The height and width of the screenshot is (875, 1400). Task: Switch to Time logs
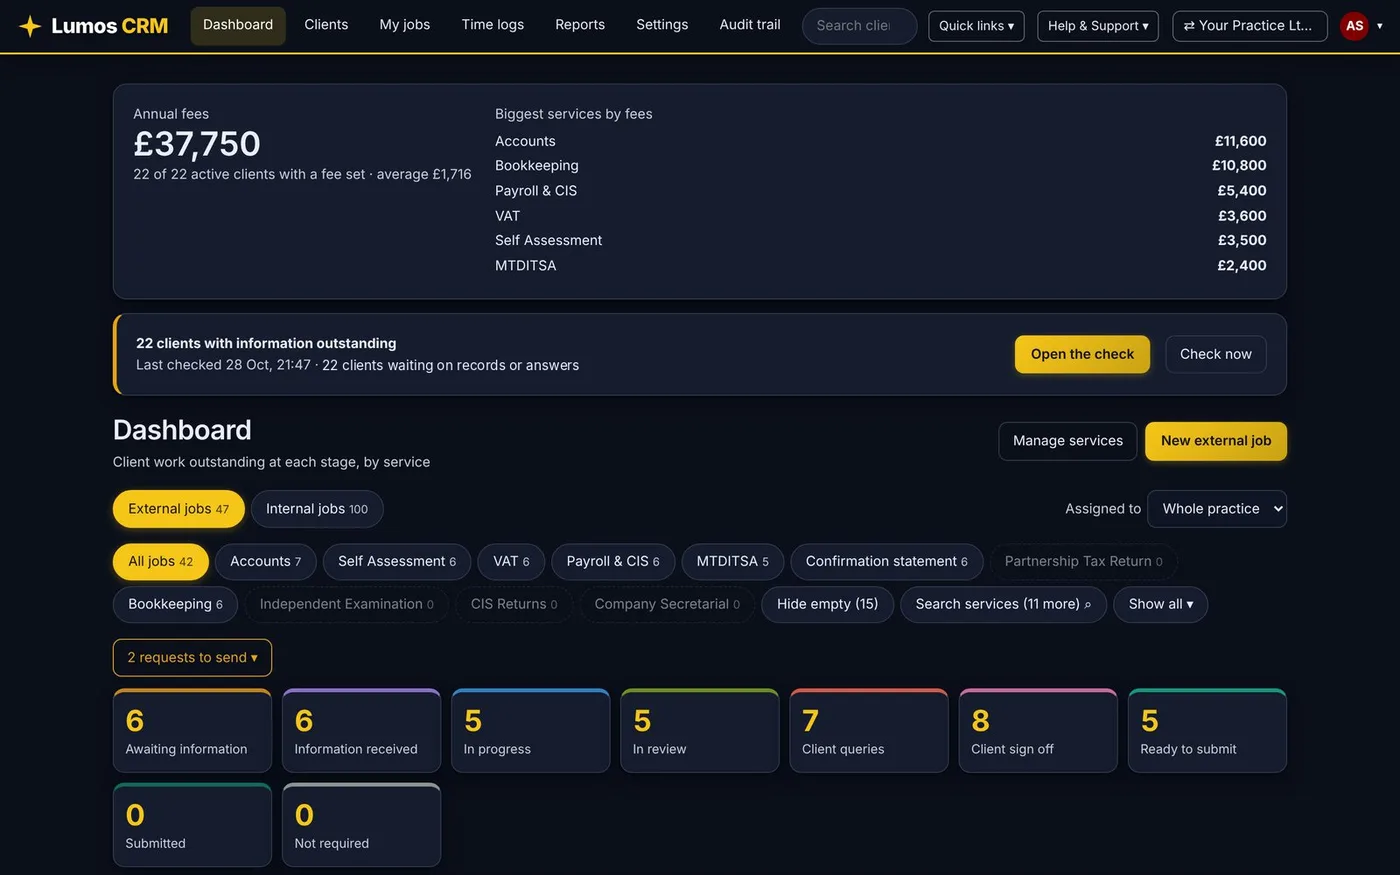493,25
